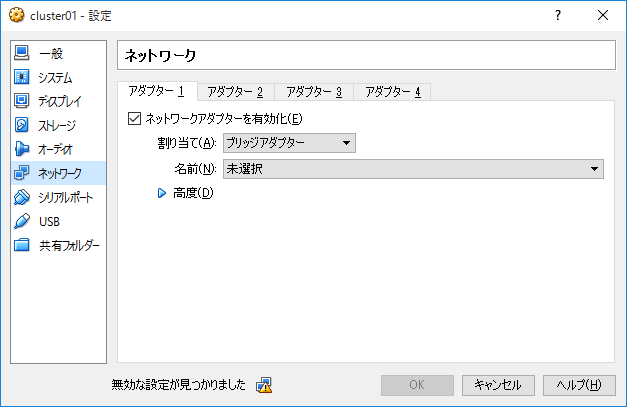
Task: Open the ストレージ disk icon
Action: 22,125
